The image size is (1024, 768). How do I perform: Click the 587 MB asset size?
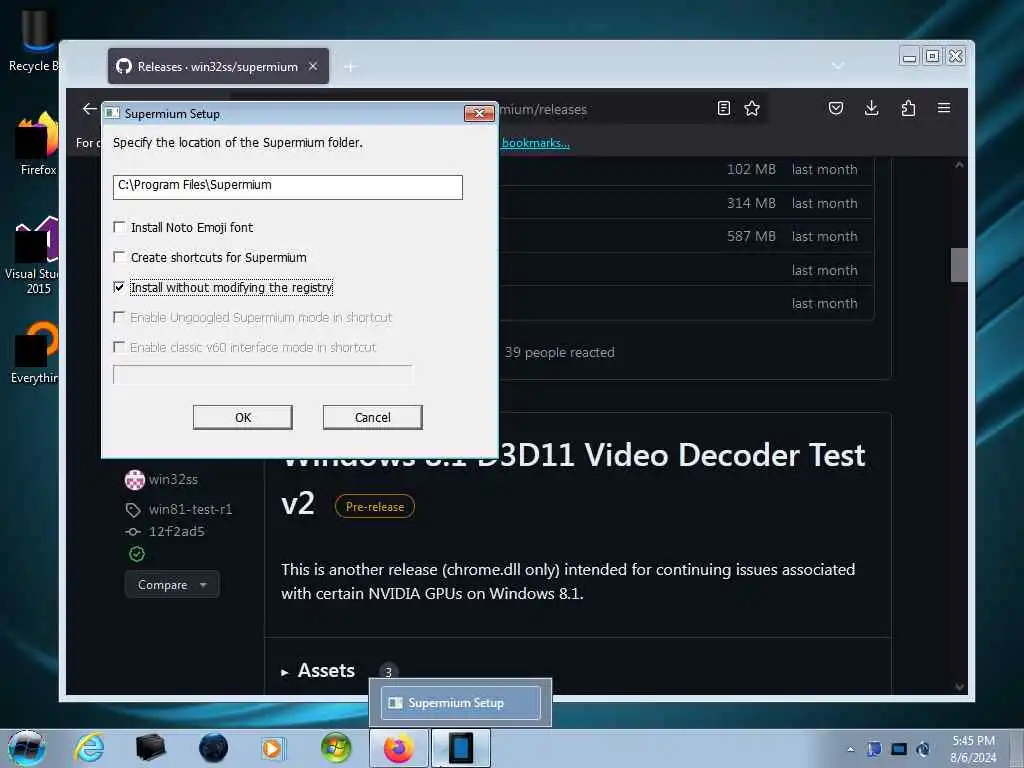(x=751, y=236)
